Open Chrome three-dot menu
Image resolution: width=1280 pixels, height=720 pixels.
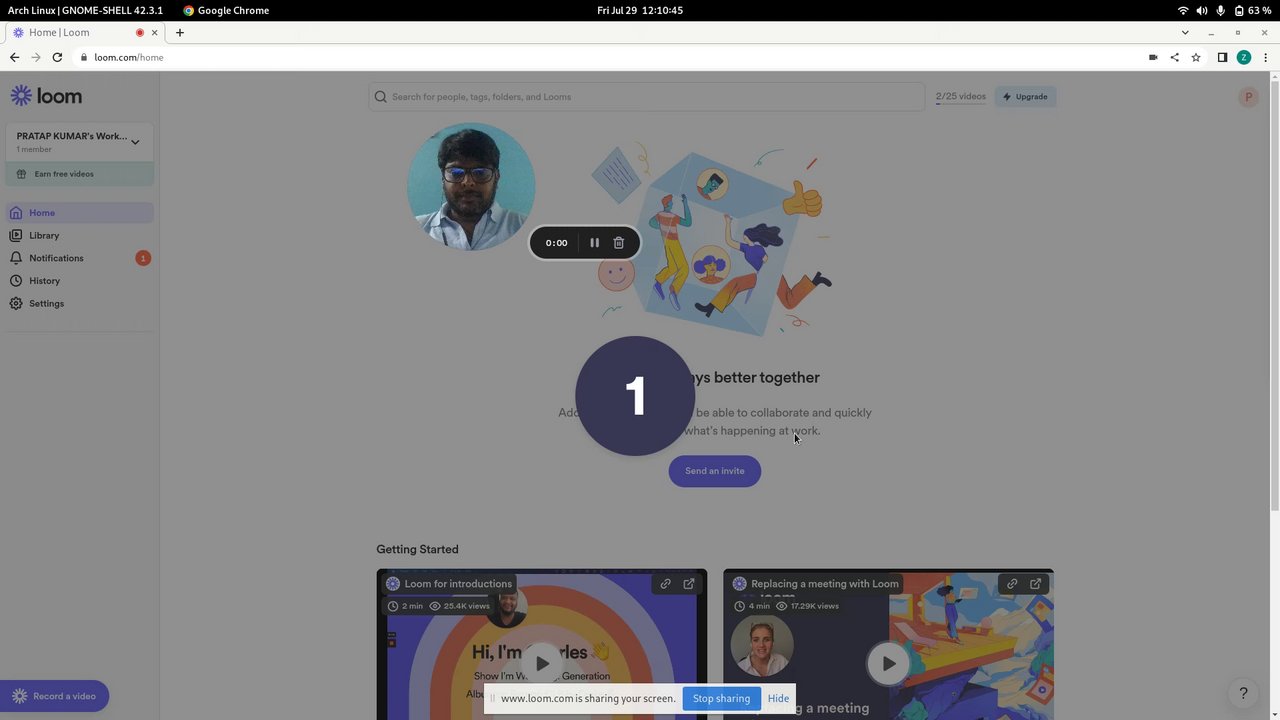point(1266,57)
